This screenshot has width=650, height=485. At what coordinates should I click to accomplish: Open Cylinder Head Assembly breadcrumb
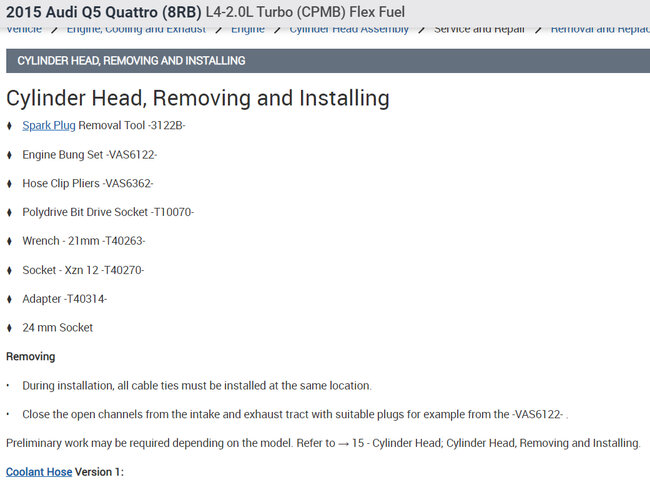click(x=349, y=29)
